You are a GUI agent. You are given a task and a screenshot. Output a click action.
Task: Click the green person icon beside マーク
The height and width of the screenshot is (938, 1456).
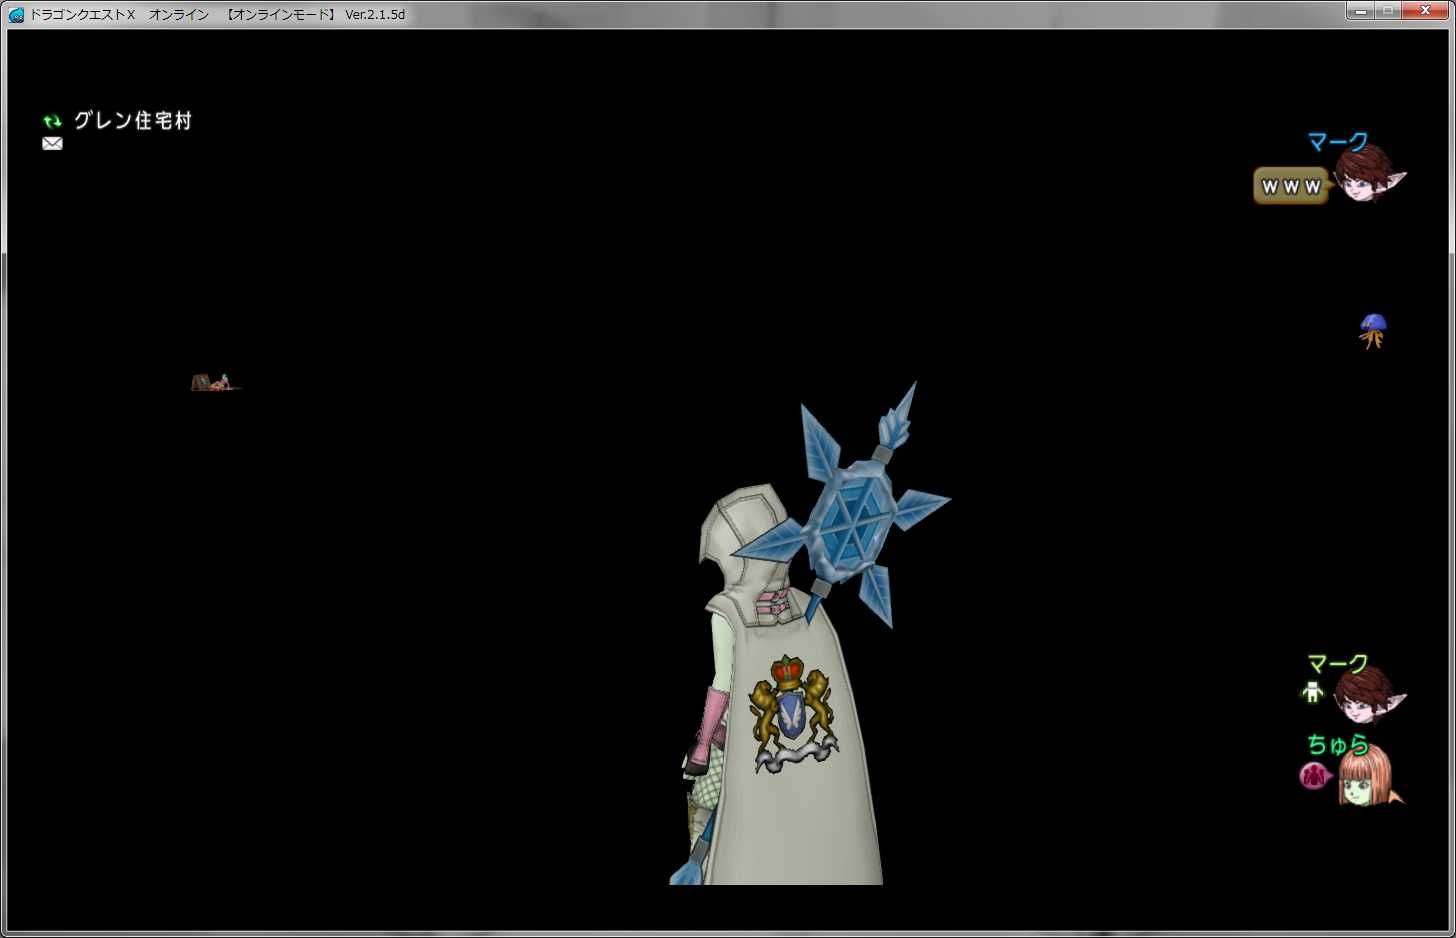pos(1313,691)
